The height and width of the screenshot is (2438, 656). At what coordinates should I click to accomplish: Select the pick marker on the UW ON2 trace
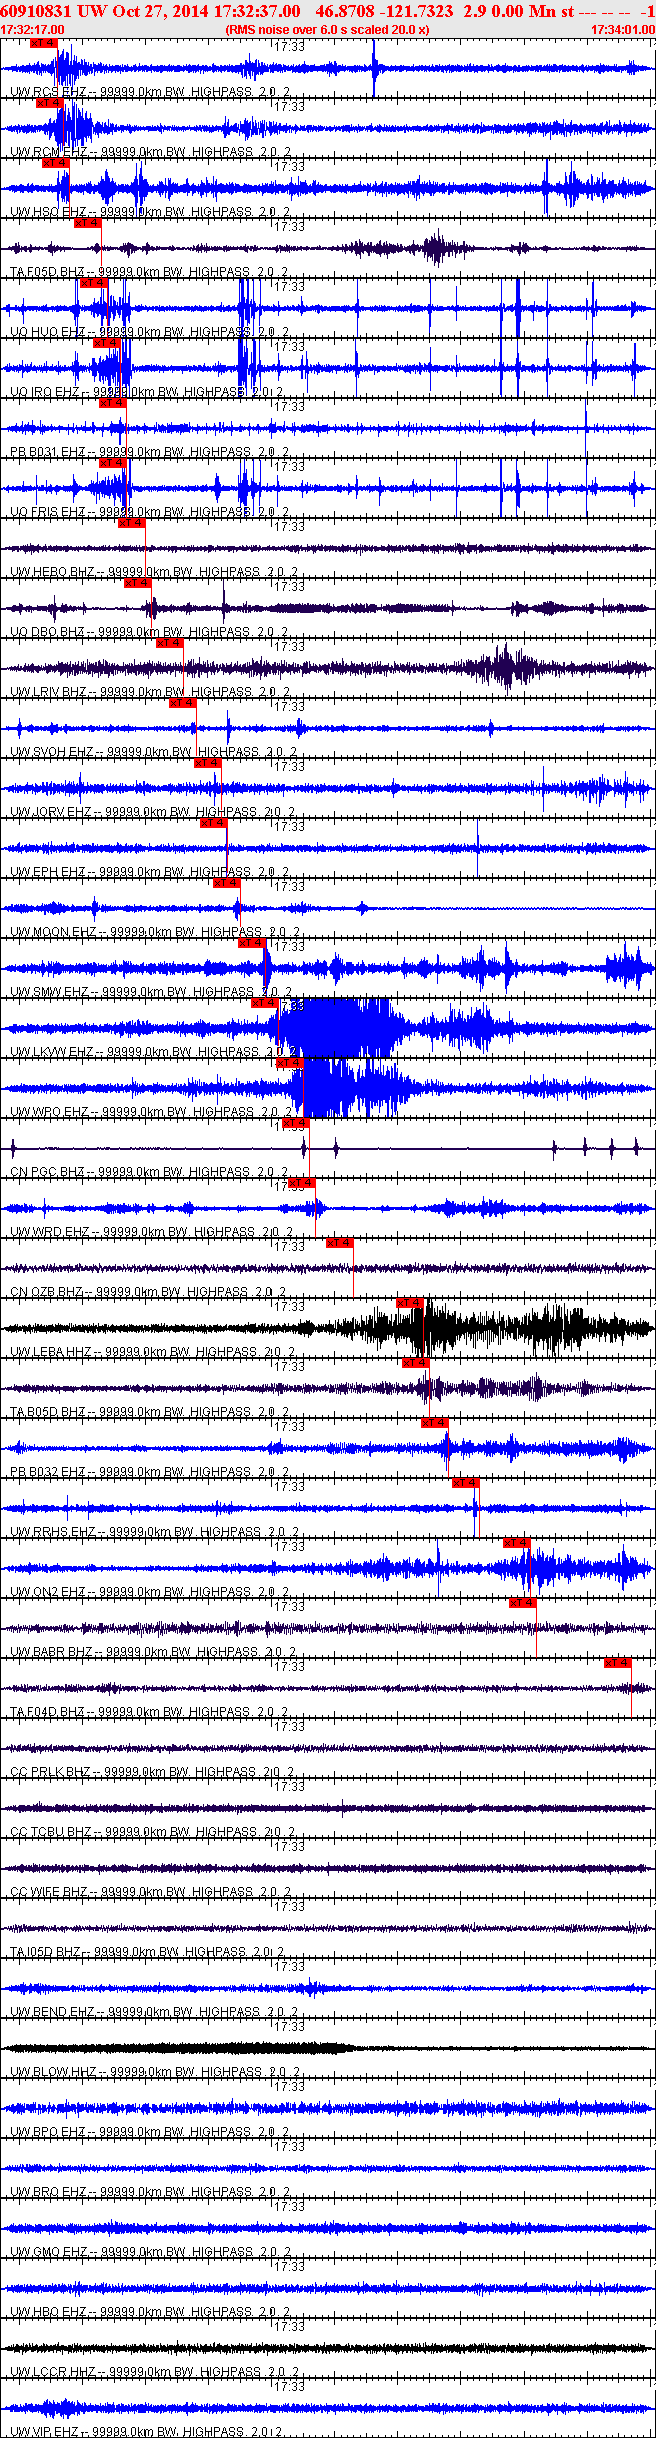pos(517,1543)
